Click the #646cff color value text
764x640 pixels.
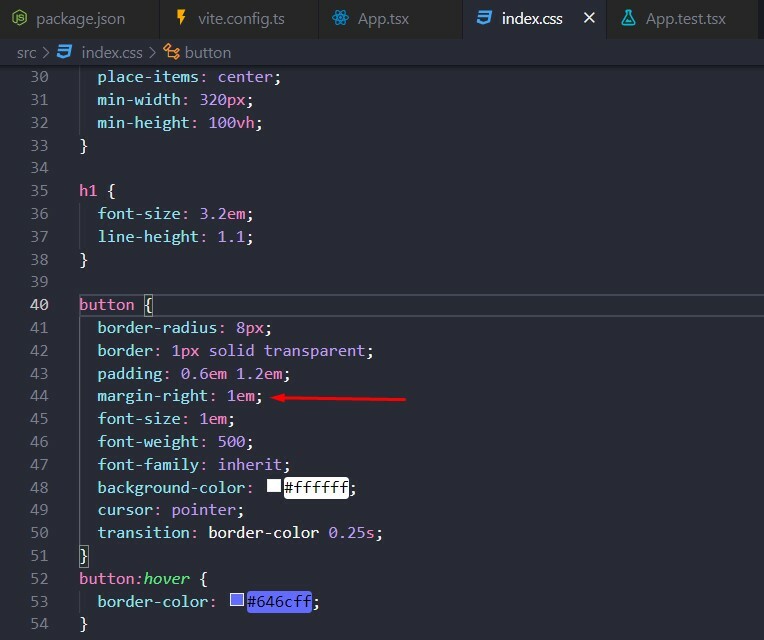coord(279,602)
